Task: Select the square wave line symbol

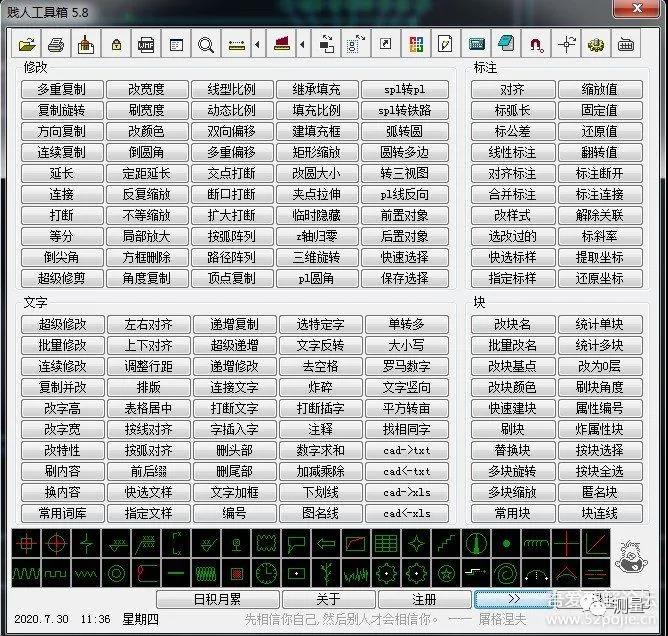Action: click(x=56, y=573)
